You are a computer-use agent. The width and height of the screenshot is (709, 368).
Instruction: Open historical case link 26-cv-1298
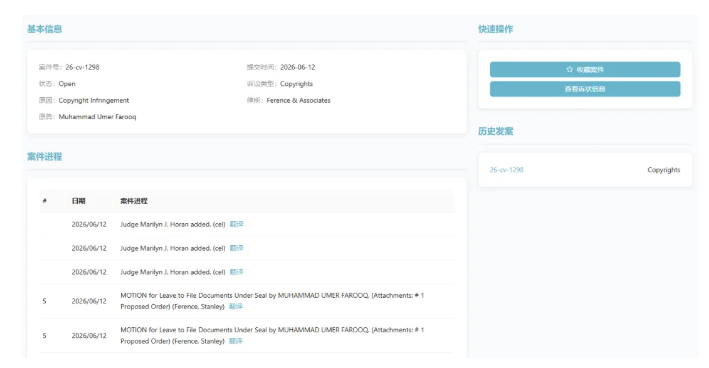[506, 170]
